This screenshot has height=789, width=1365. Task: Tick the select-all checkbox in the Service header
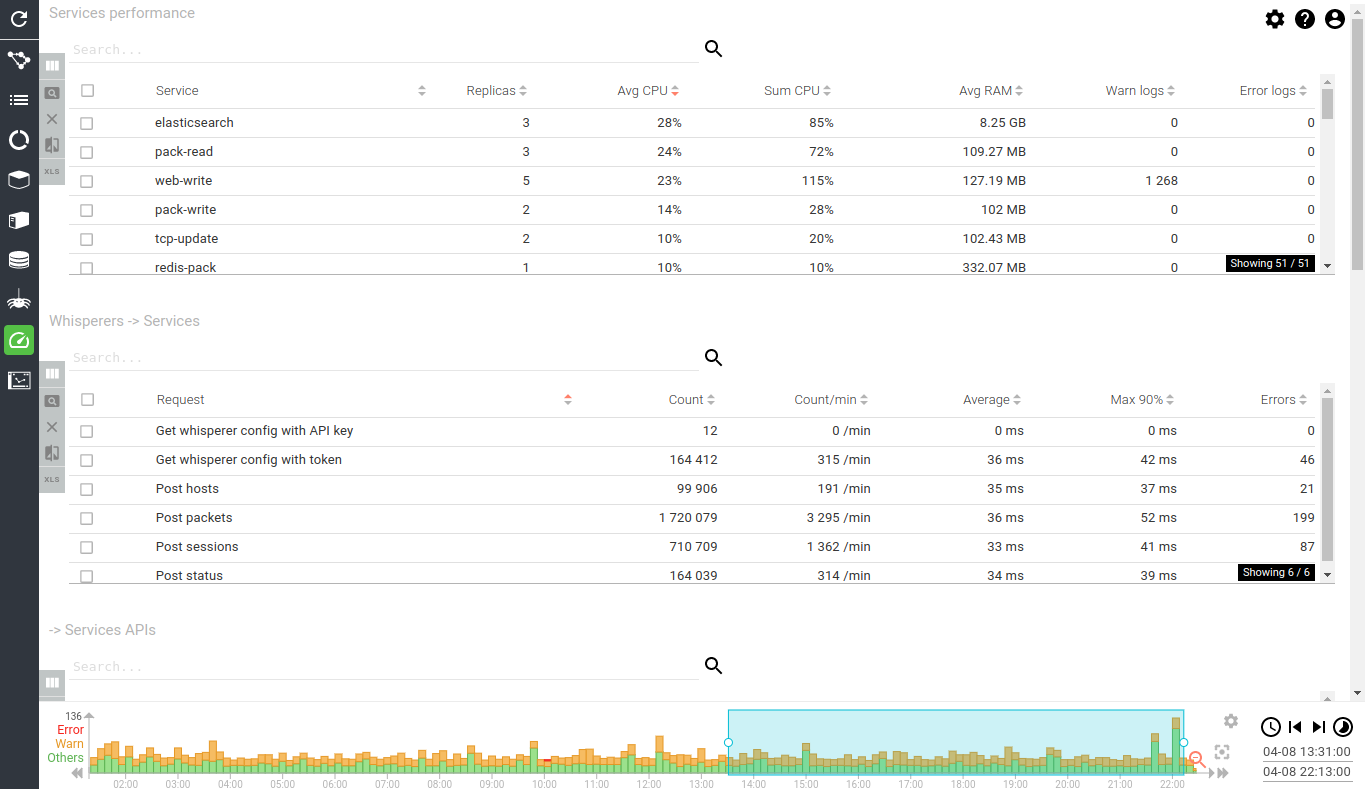87,90
